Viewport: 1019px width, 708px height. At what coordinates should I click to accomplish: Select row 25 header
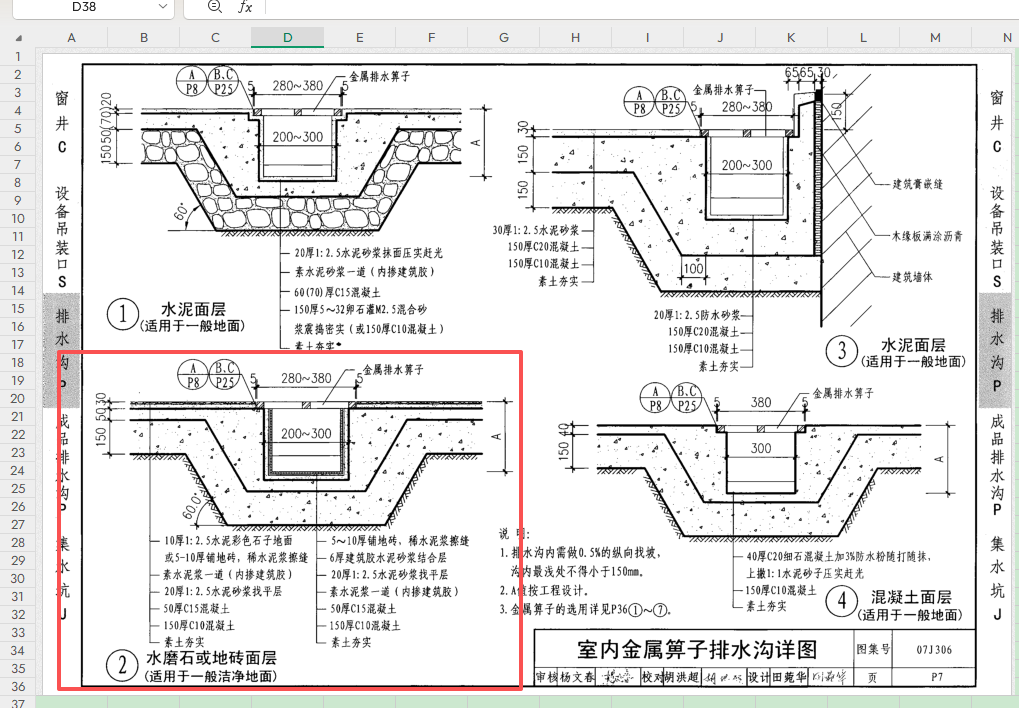[x=18, y=488]
